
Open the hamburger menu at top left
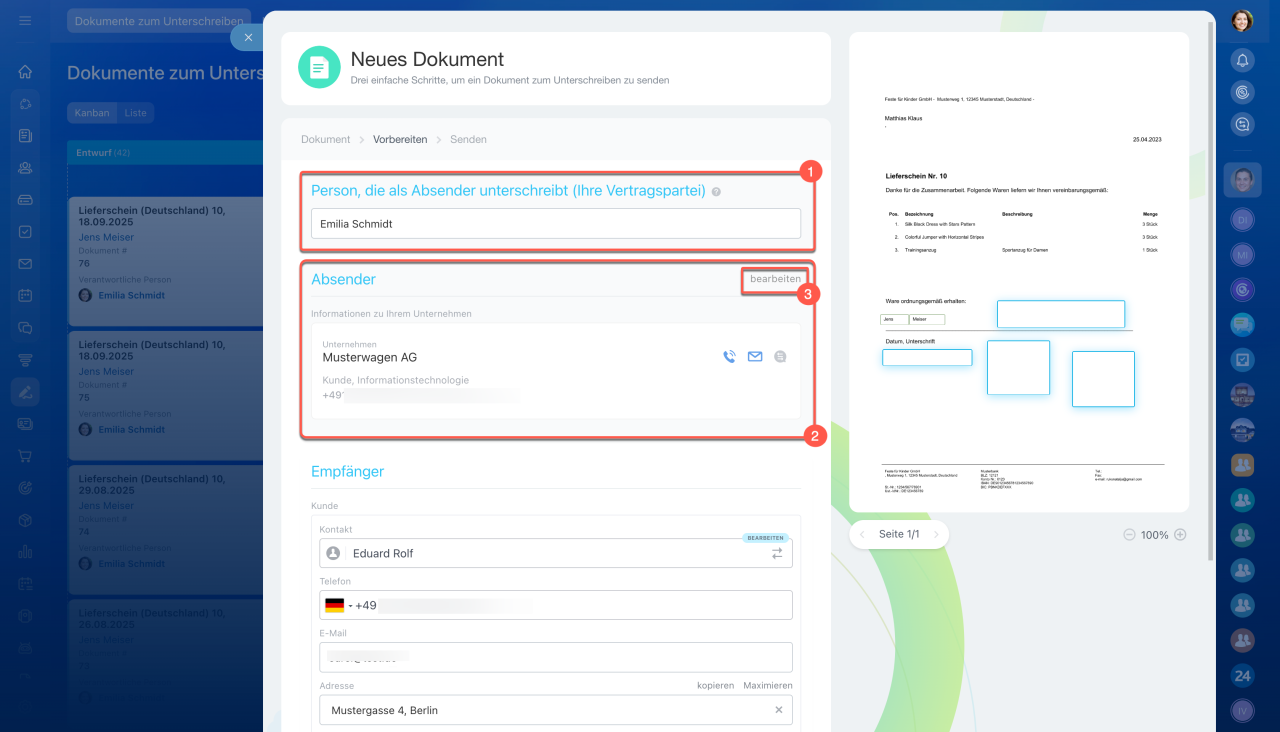point(25,20)
